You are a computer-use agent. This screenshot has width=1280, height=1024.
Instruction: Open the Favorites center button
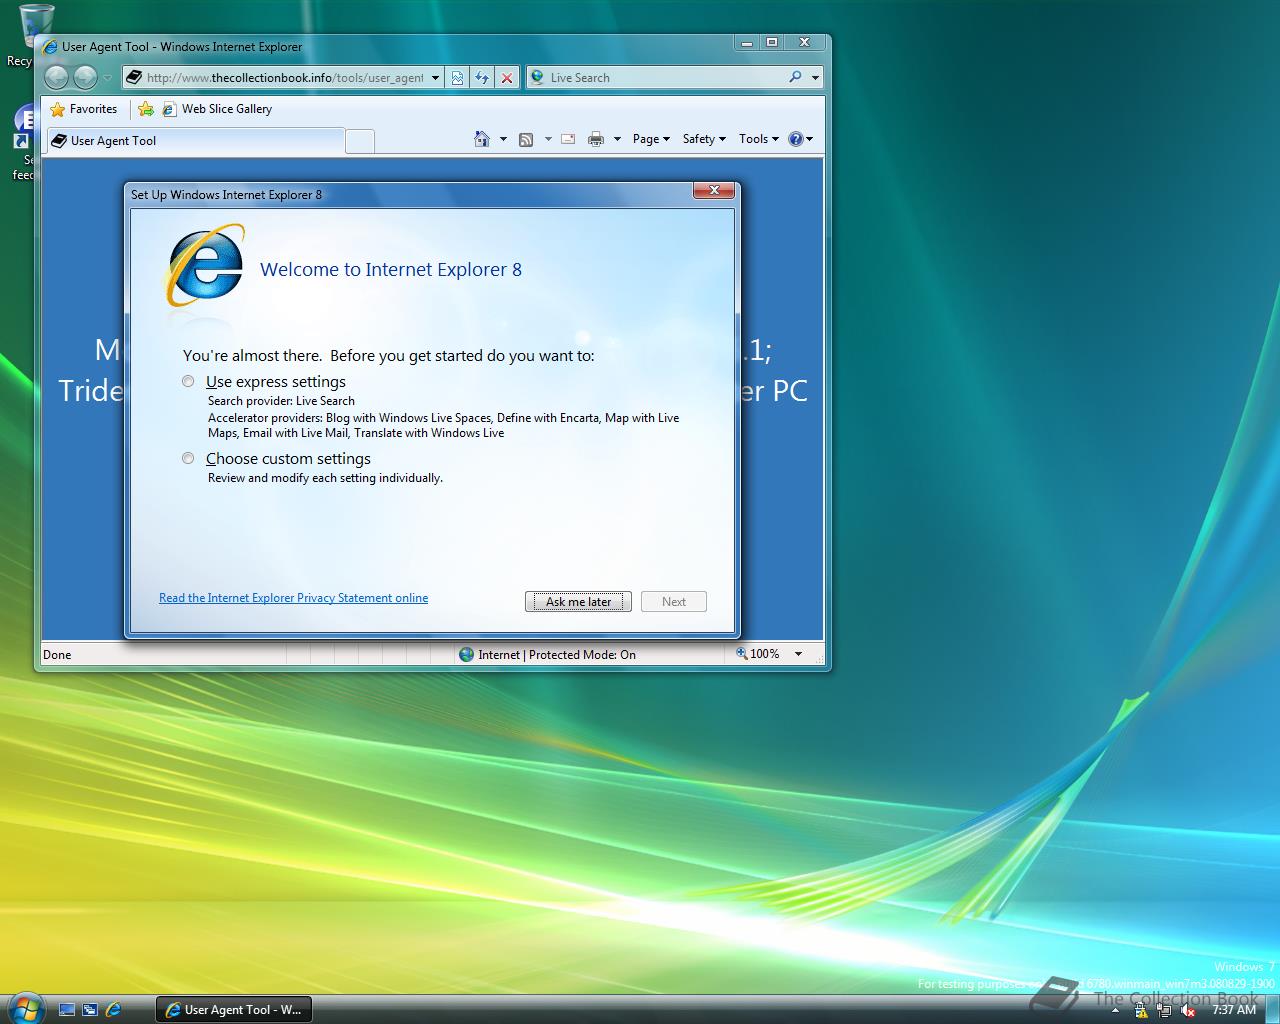(x=84, y=109)
